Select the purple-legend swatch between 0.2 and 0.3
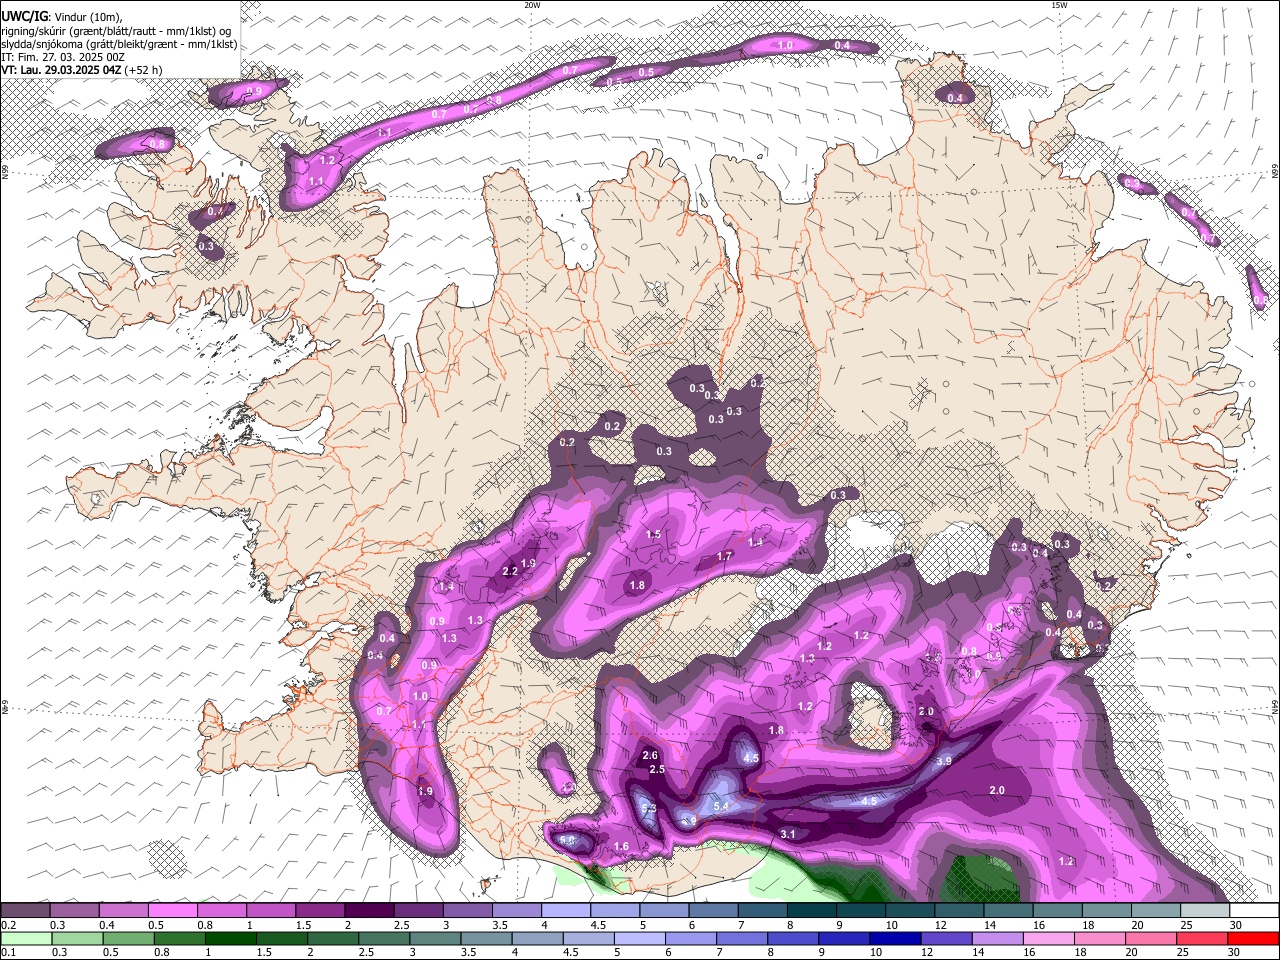 (25, 910)
